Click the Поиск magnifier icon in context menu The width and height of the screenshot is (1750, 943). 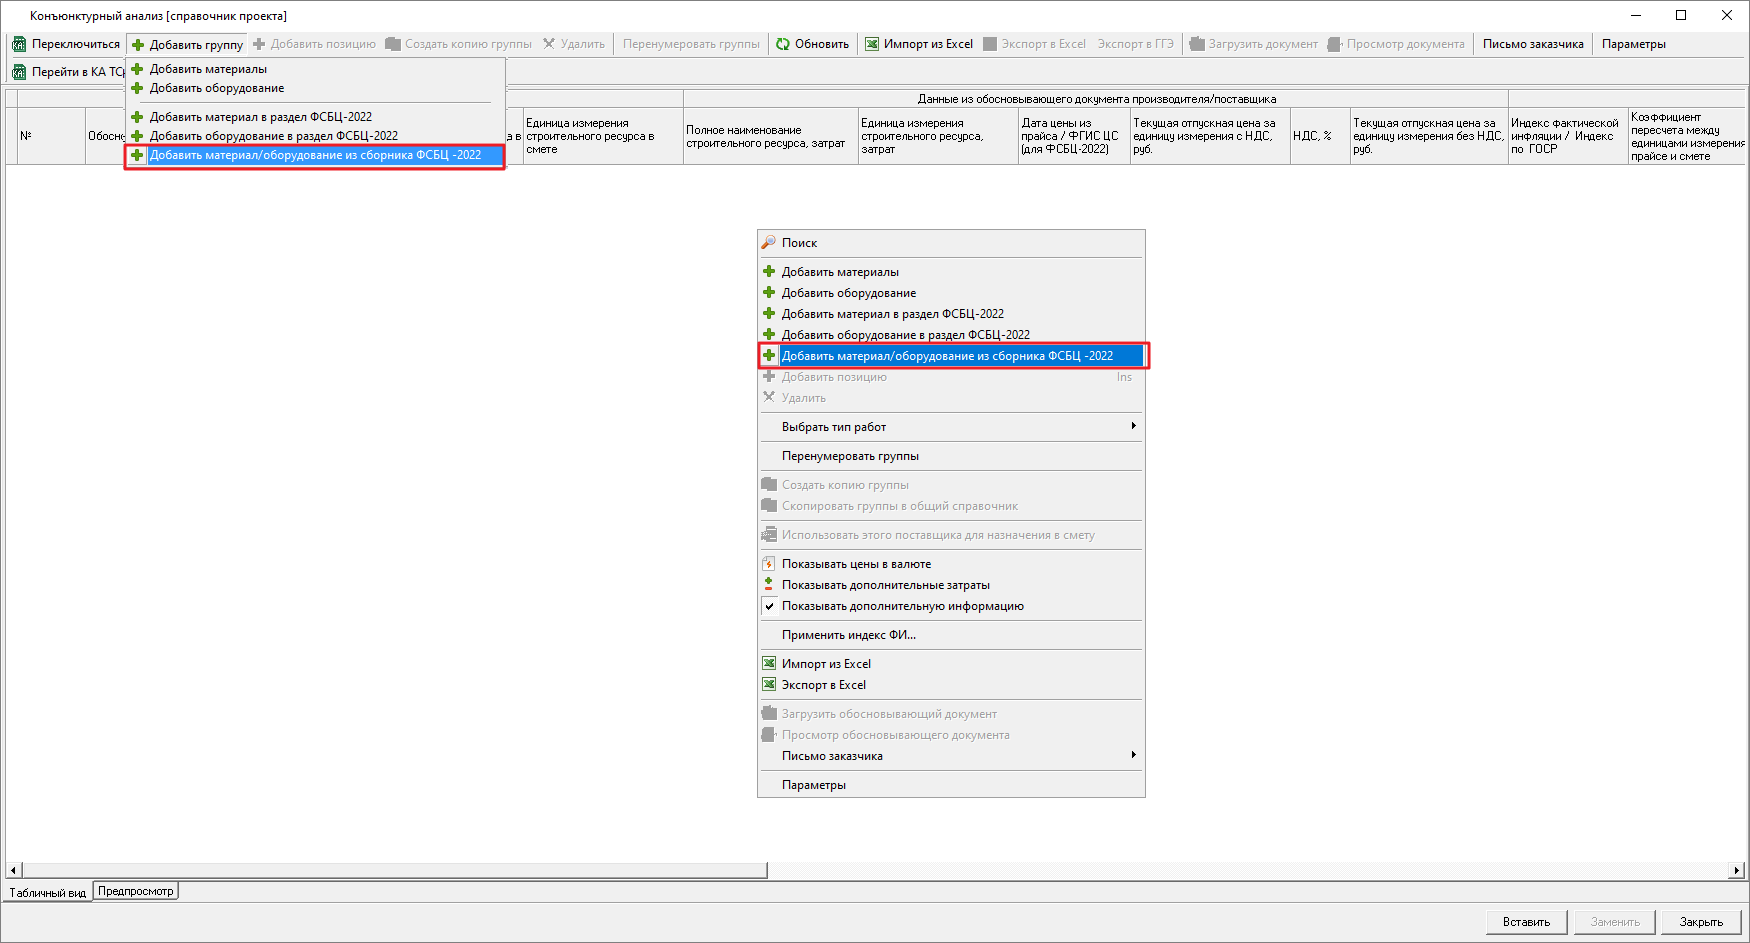tap(769, 243)
